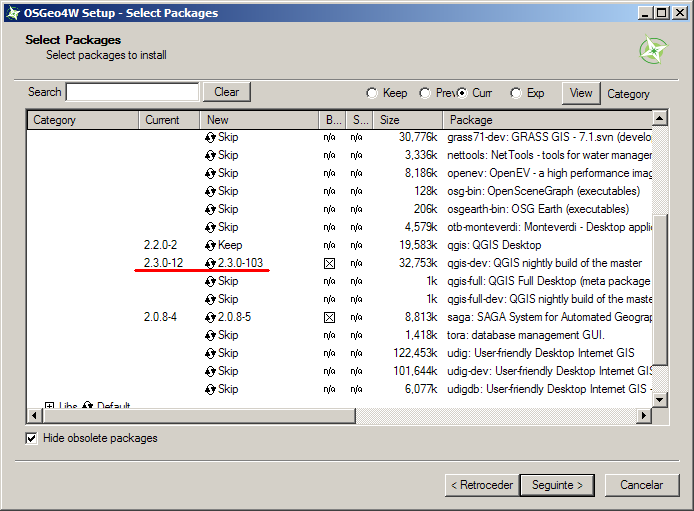Select the Exp radio button

point(516,93)
